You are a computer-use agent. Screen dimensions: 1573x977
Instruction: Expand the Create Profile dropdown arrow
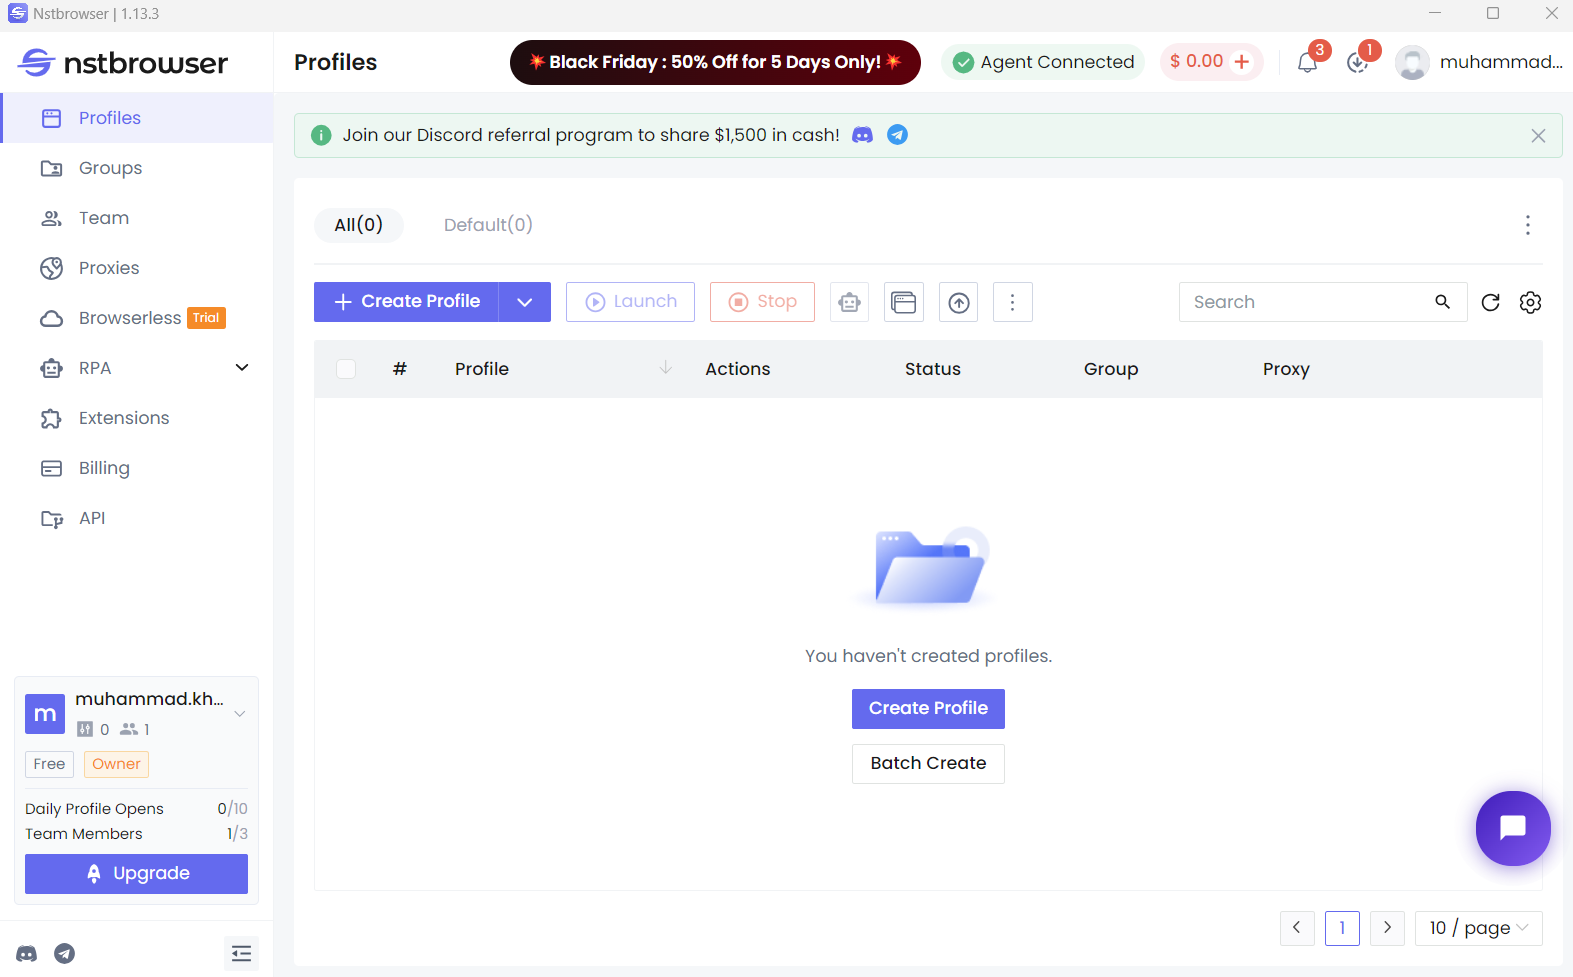click(x=525, y=302)
